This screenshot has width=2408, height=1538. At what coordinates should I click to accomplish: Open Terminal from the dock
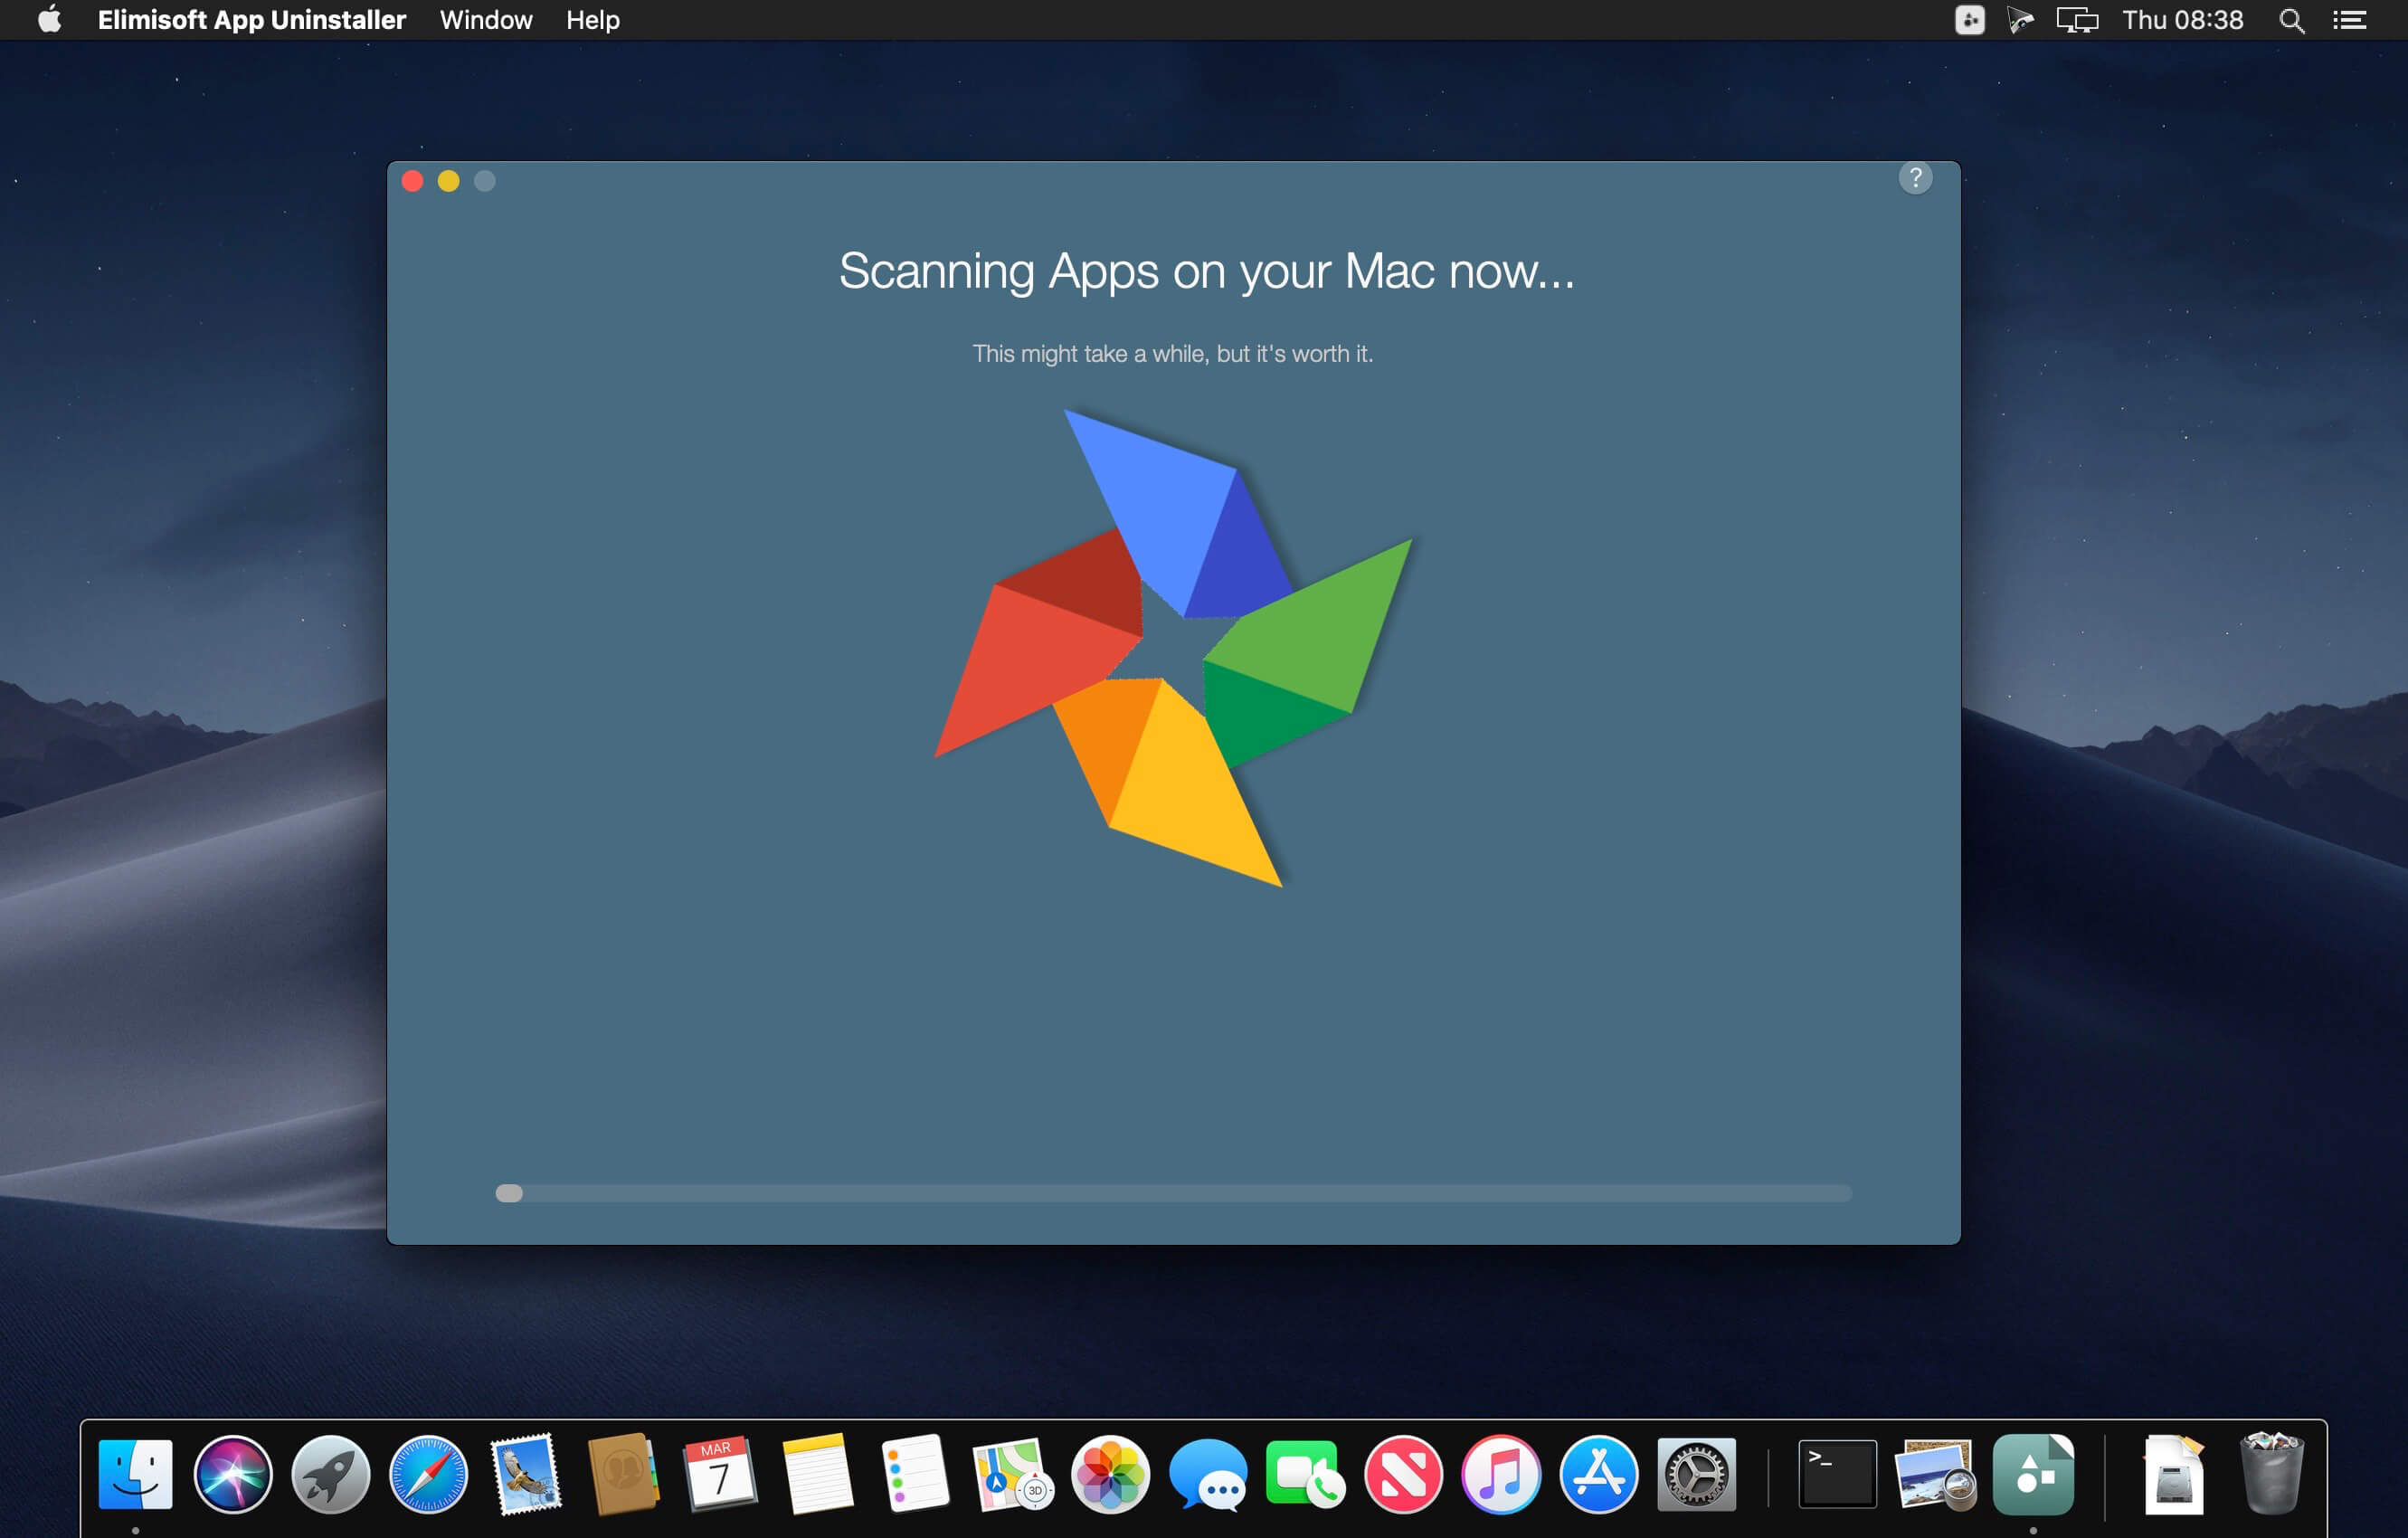(x=1837, y=1474)
